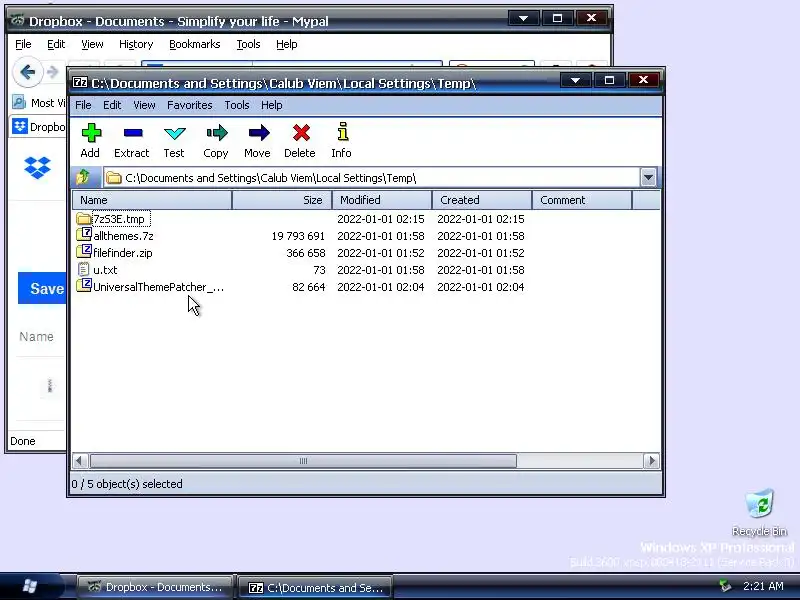Click the Extract toolbar icon
Screen dimensions: 800x600
click(x=133, y=133)
